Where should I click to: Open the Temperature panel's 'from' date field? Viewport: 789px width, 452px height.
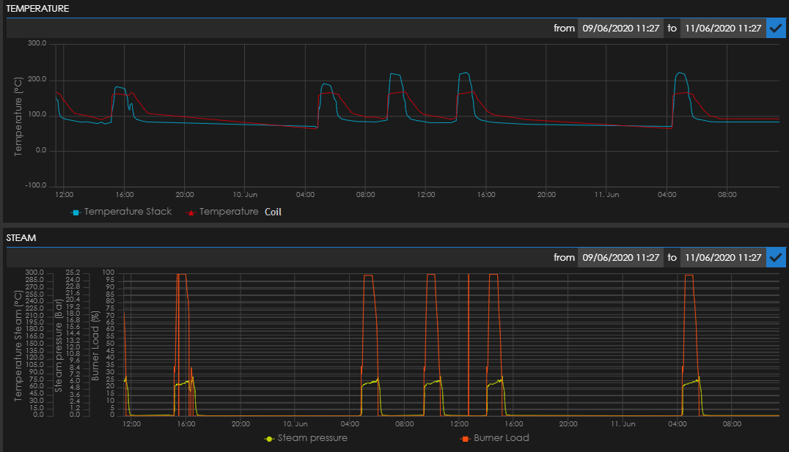(x=620, y=28)
